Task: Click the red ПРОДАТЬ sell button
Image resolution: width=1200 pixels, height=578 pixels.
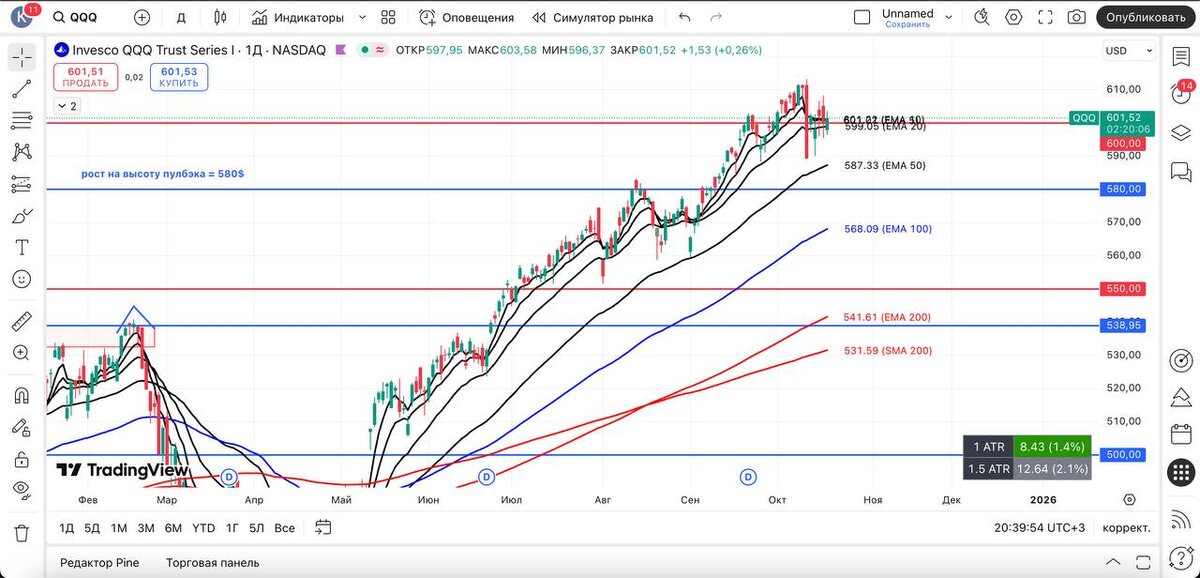Action: tap(85, 77)
